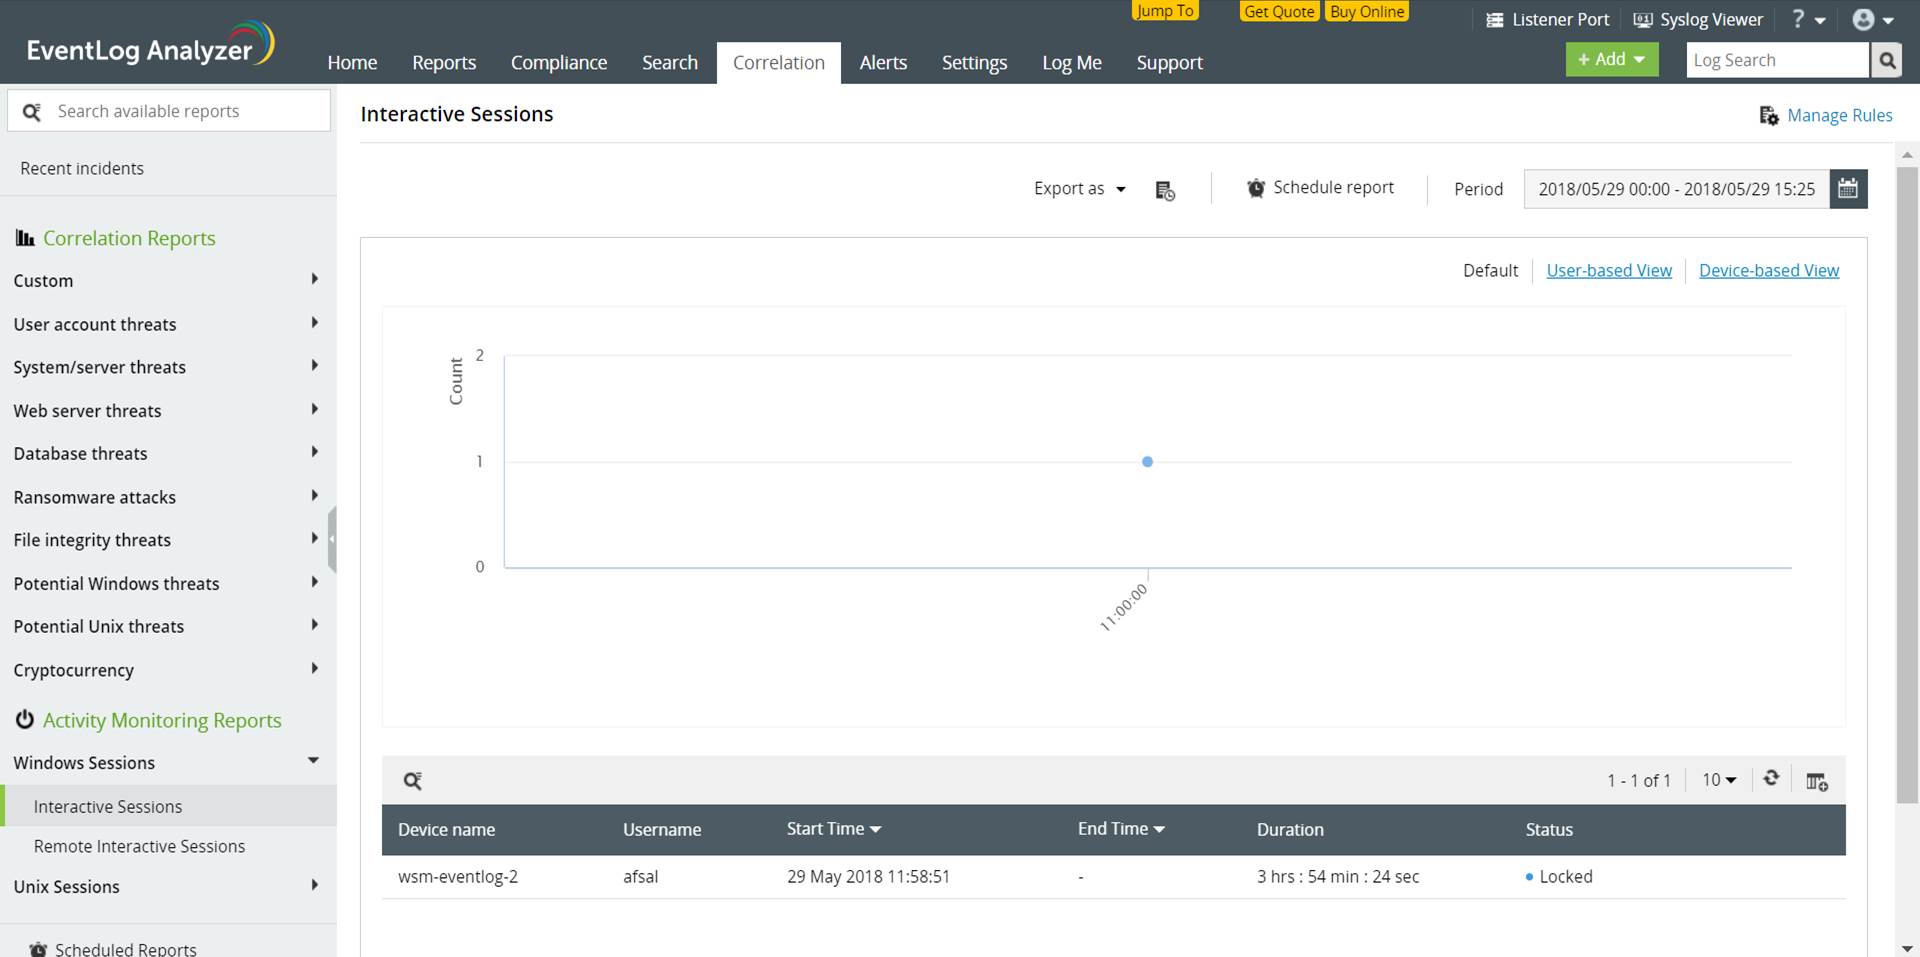
Task: Open the user account profile icon
Action: [1872, 20]
